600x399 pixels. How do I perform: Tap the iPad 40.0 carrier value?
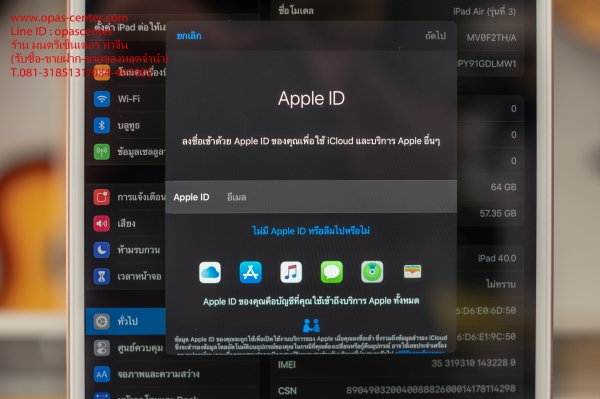pos(497,258)
